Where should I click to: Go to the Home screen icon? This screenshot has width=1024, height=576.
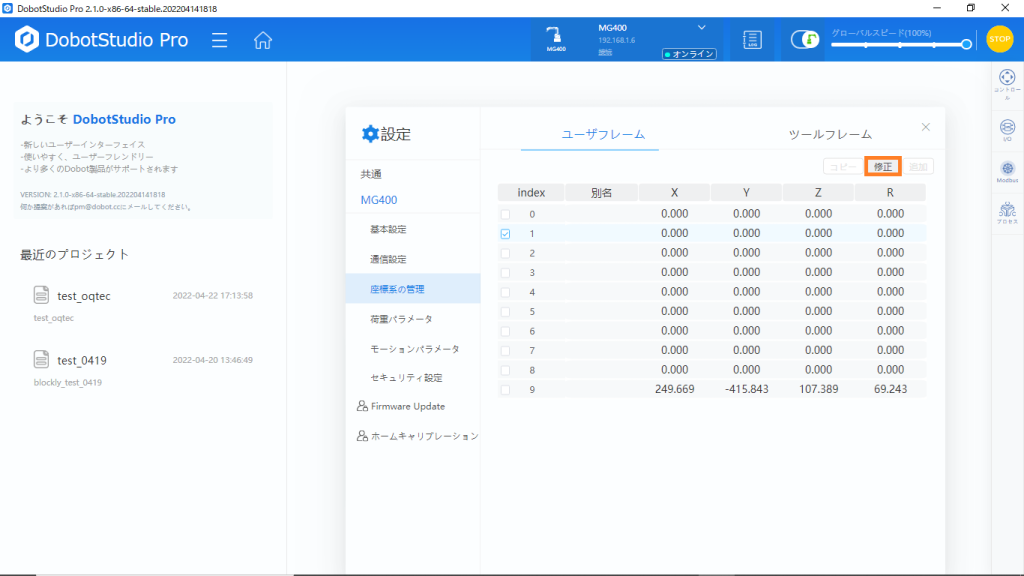(x=263, y=40)
